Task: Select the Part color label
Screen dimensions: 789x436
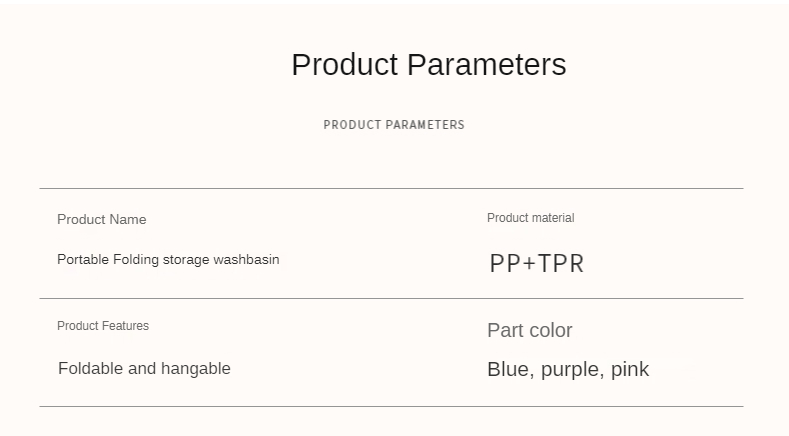Action: coord(529,331)
